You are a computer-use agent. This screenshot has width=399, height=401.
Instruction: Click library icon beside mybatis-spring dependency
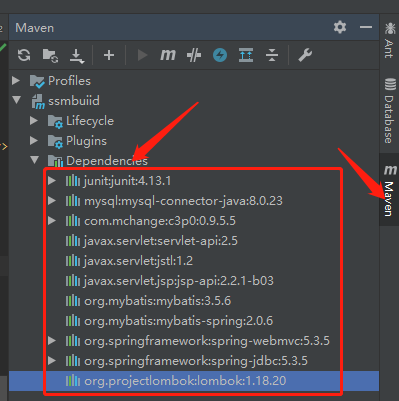(x=73, y=321)
